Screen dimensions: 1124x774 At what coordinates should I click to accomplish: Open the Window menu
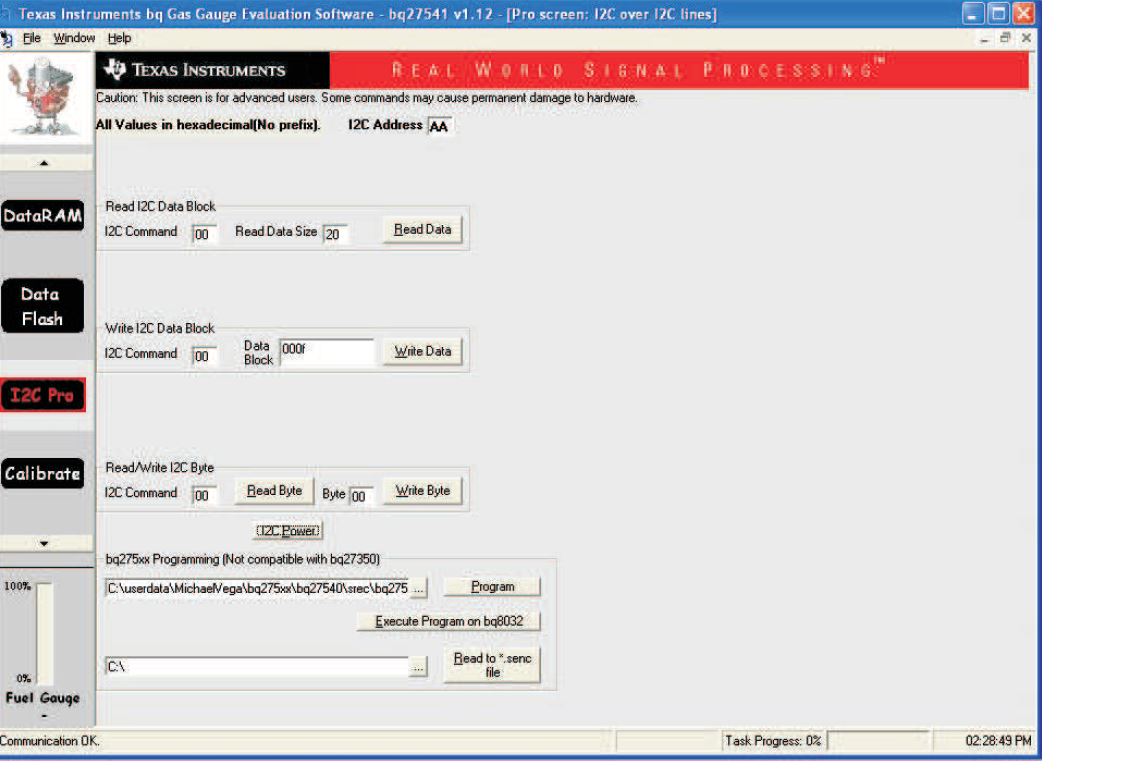(x=74, y=38)
